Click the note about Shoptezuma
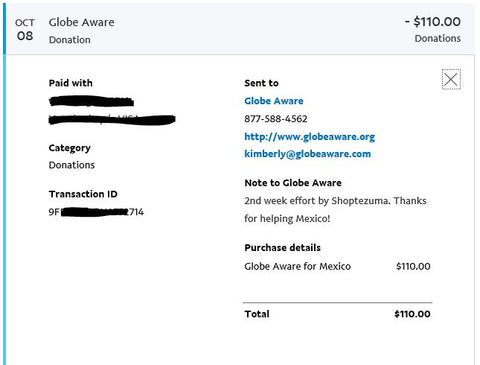This screenshot has width=480, height=365. click(x=335, y=210)
